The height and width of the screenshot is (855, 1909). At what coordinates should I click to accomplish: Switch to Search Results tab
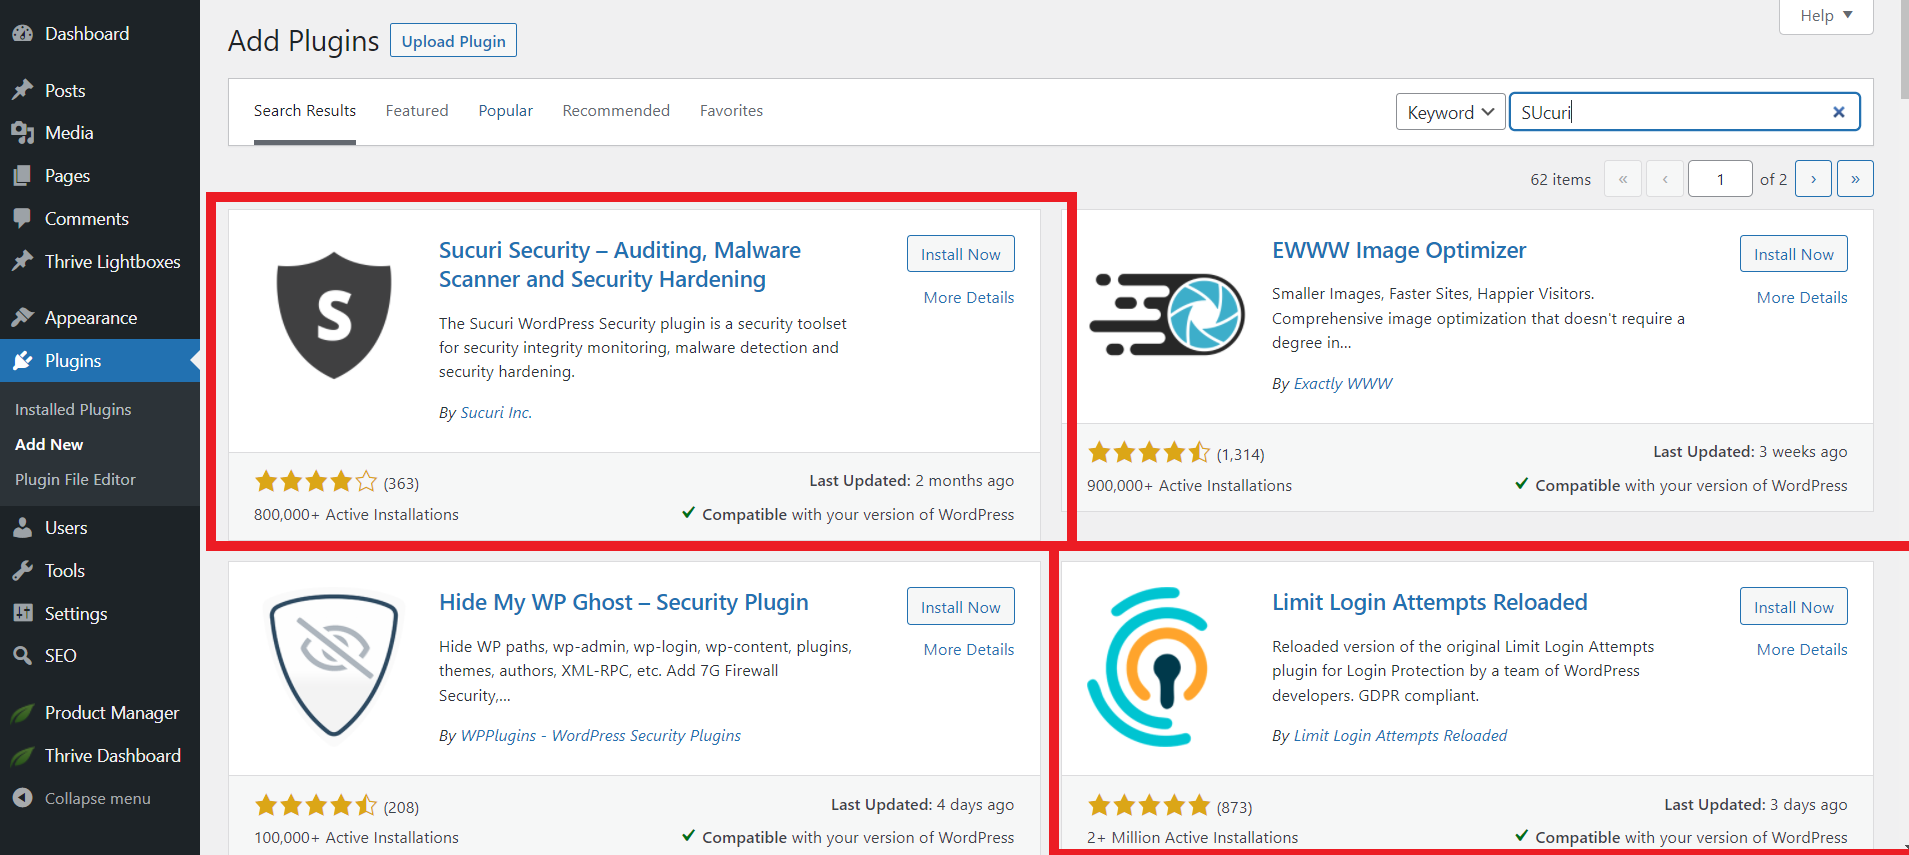coord(305,110)
